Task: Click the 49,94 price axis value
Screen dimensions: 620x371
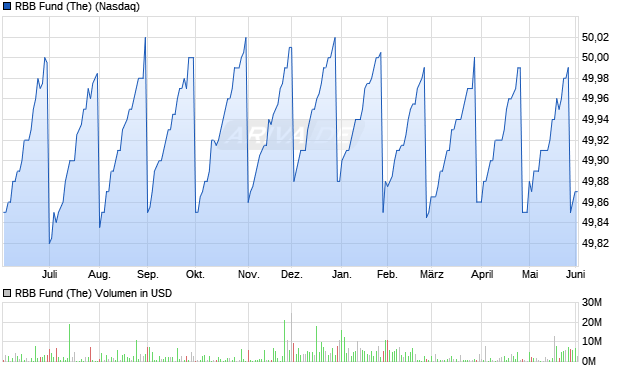Action: pyautogui.click(x=595, y=119)
